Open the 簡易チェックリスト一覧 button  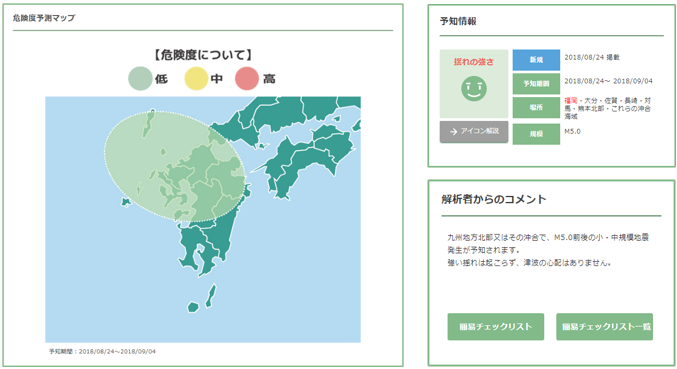click(x=604, y=327)
